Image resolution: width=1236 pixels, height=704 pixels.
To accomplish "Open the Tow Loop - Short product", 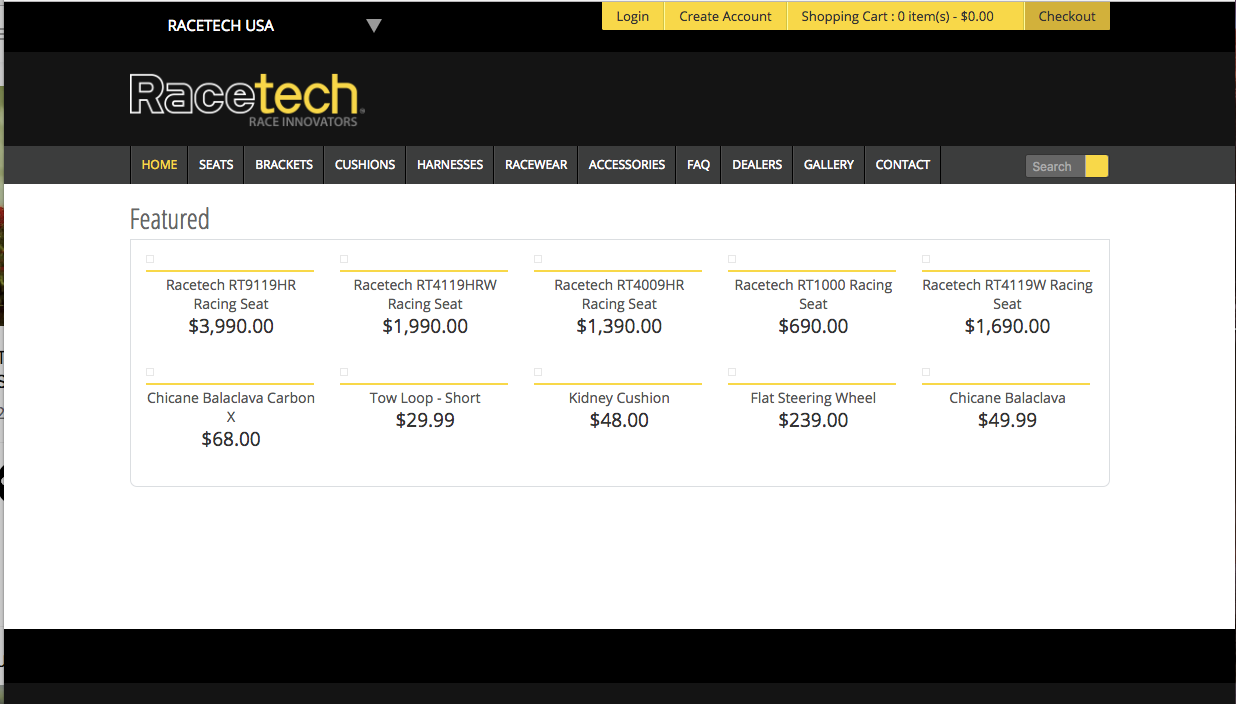I will (425, 398).
